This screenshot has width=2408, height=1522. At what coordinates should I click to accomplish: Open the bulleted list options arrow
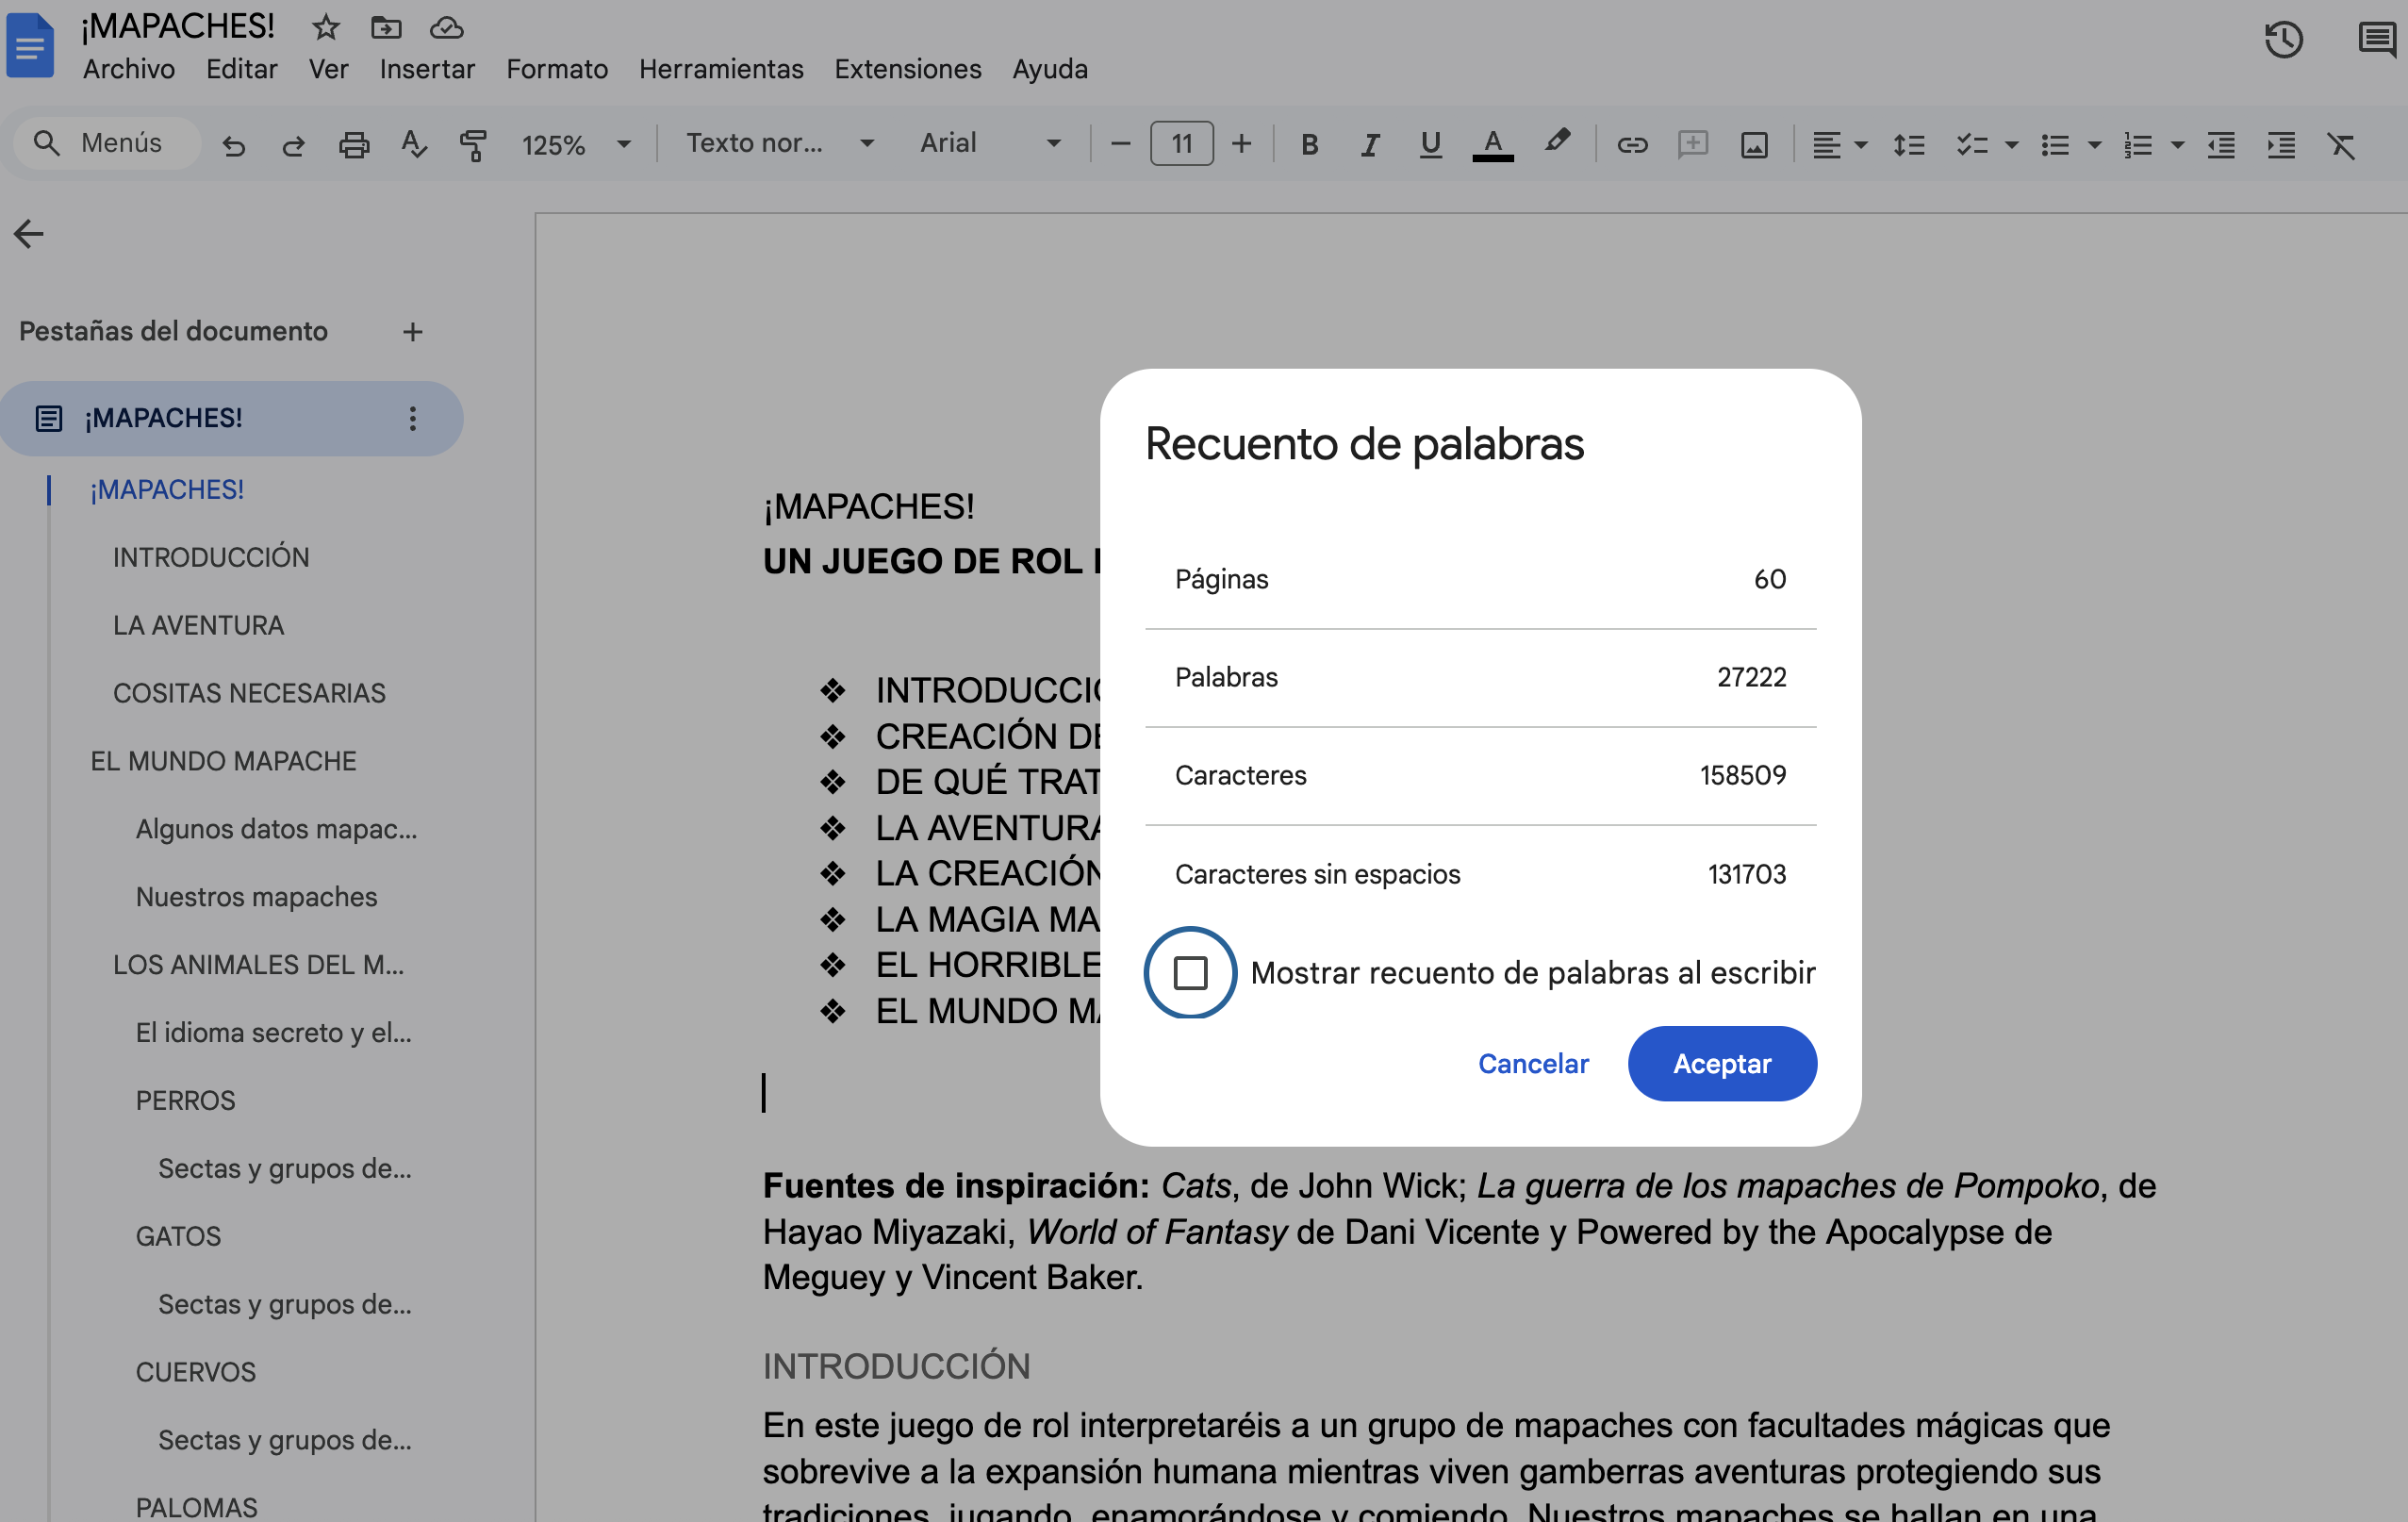[x=2094, y=146]
